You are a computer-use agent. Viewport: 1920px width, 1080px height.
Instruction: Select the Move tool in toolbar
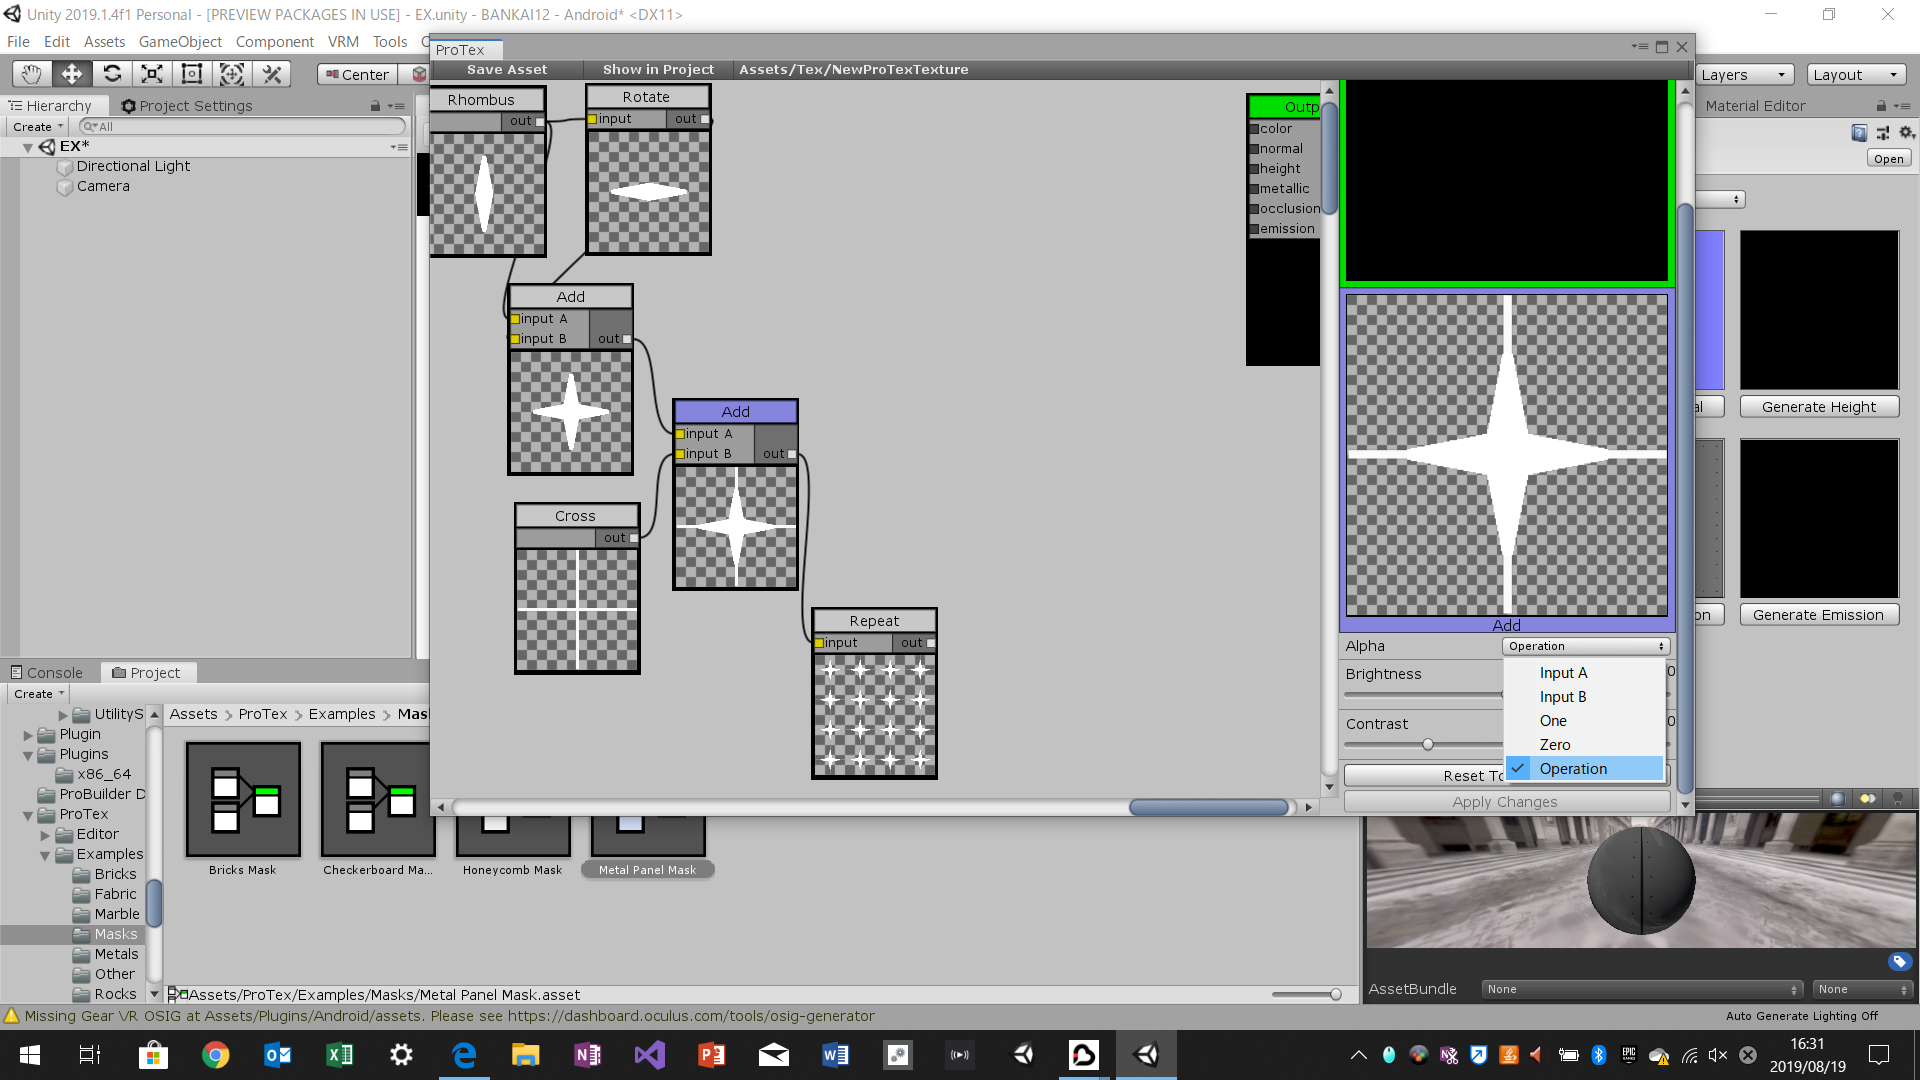(x=72, y=74)
